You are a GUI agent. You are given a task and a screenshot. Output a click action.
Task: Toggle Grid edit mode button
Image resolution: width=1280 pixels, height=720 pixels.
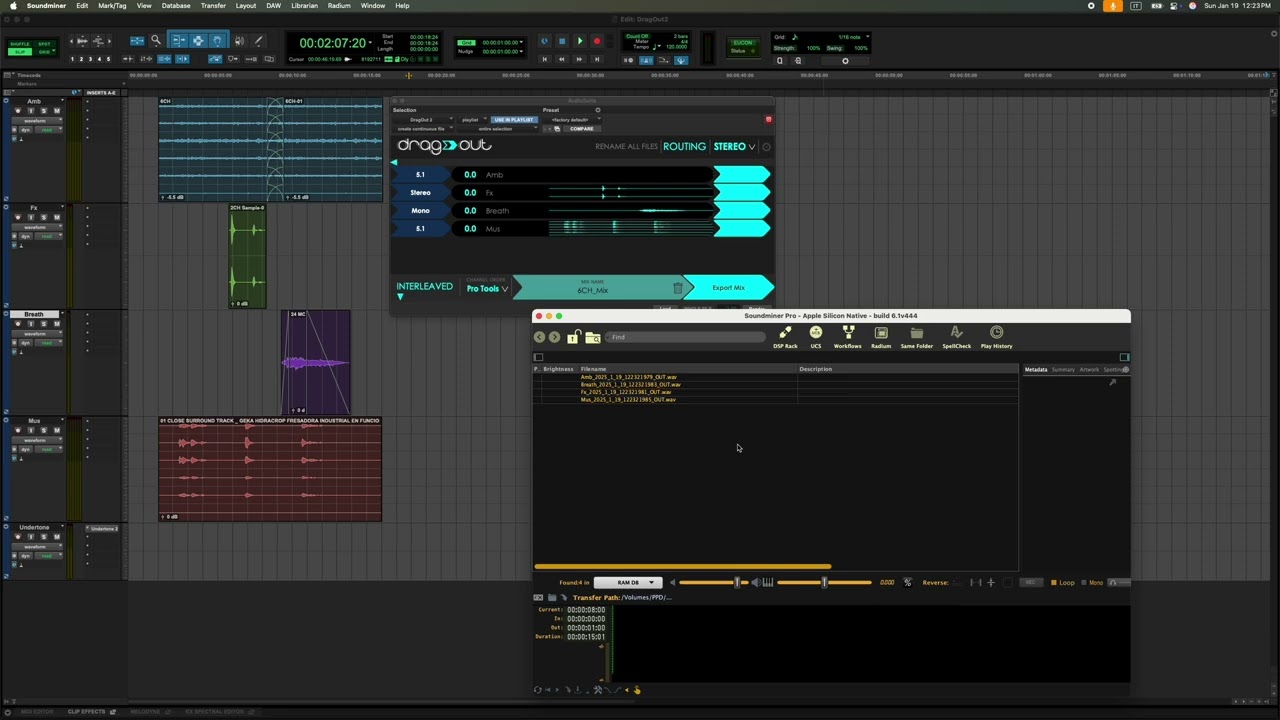[x=44, y=51]
